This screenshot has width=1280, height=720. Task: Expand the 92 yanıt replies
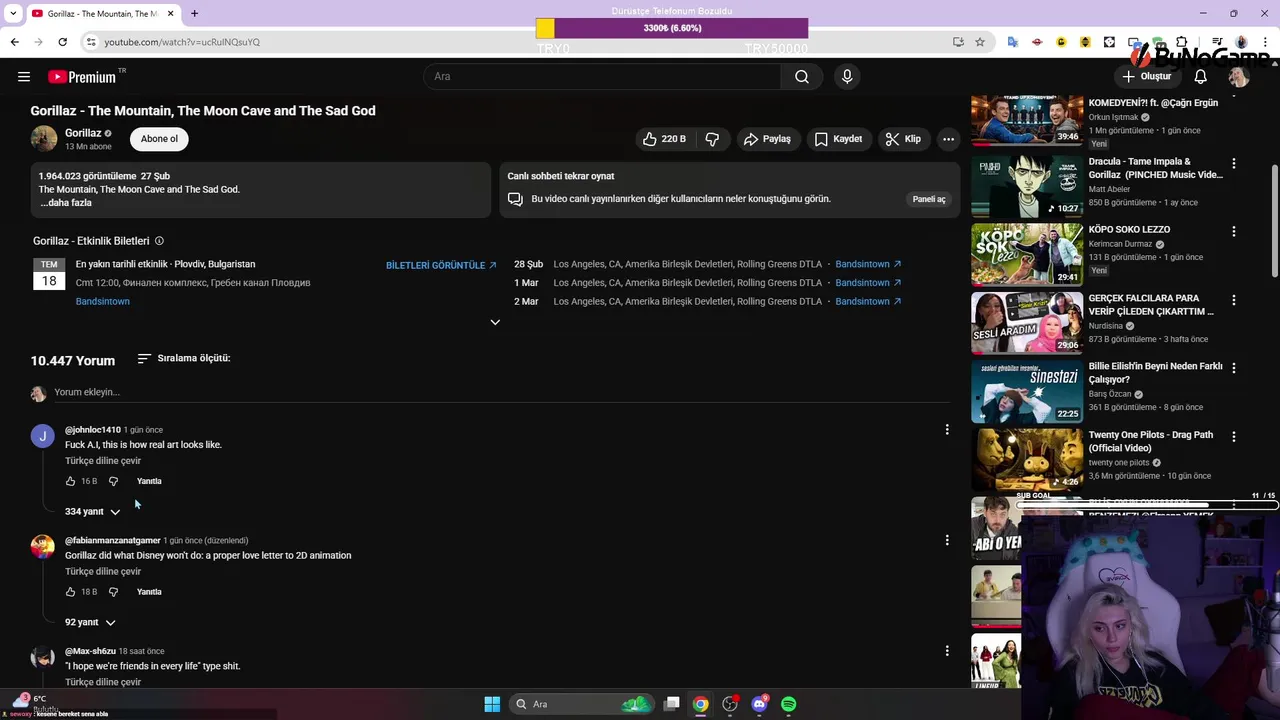point(90,622)
